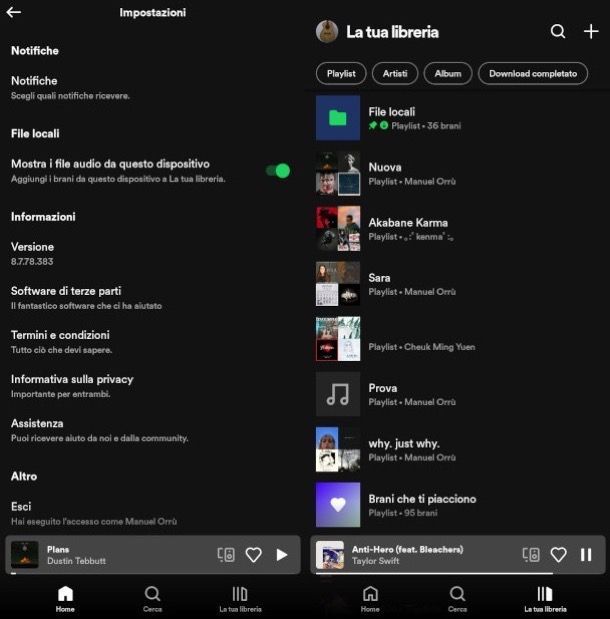Tap Home in the left screen's navigation
610x619 pixels.
pos(65,599)
